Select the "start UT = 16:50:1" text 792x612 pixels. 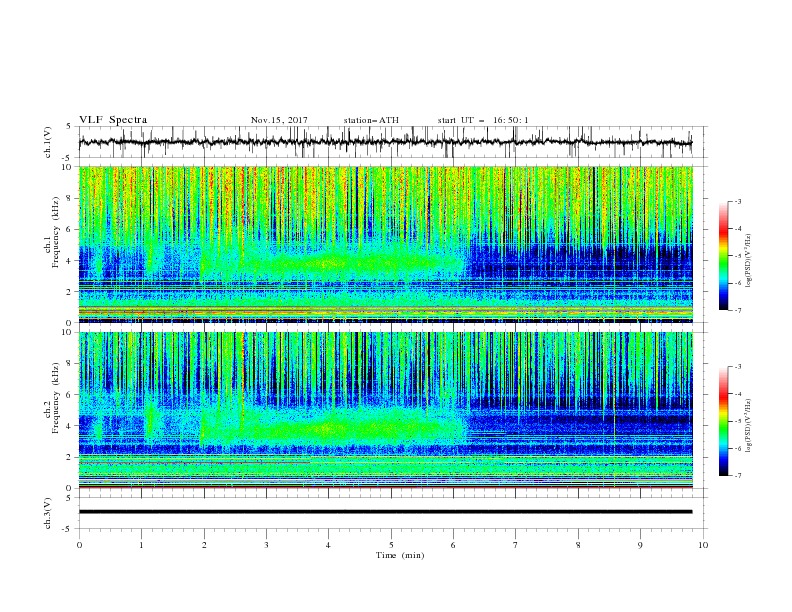pos(483,120)
